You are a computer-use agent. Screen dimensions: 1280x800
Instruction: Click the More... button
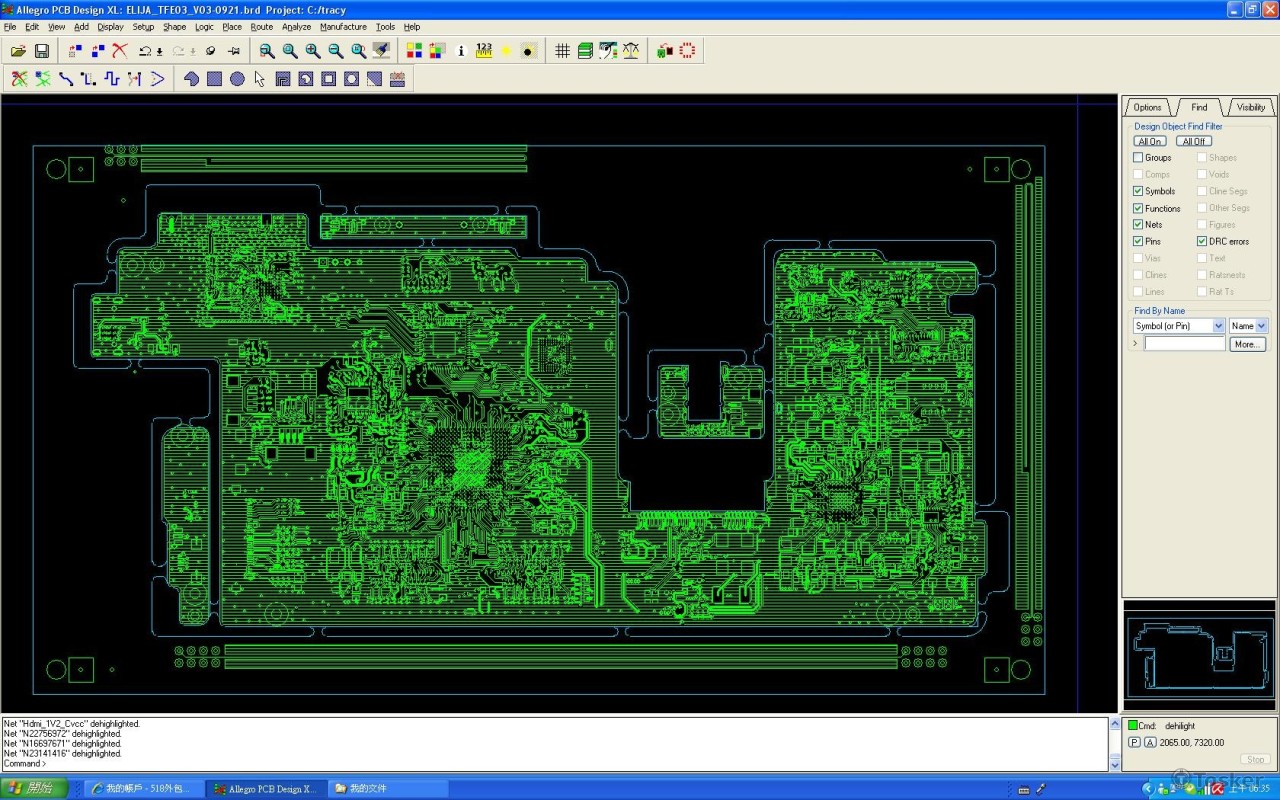pos(1247,344)
